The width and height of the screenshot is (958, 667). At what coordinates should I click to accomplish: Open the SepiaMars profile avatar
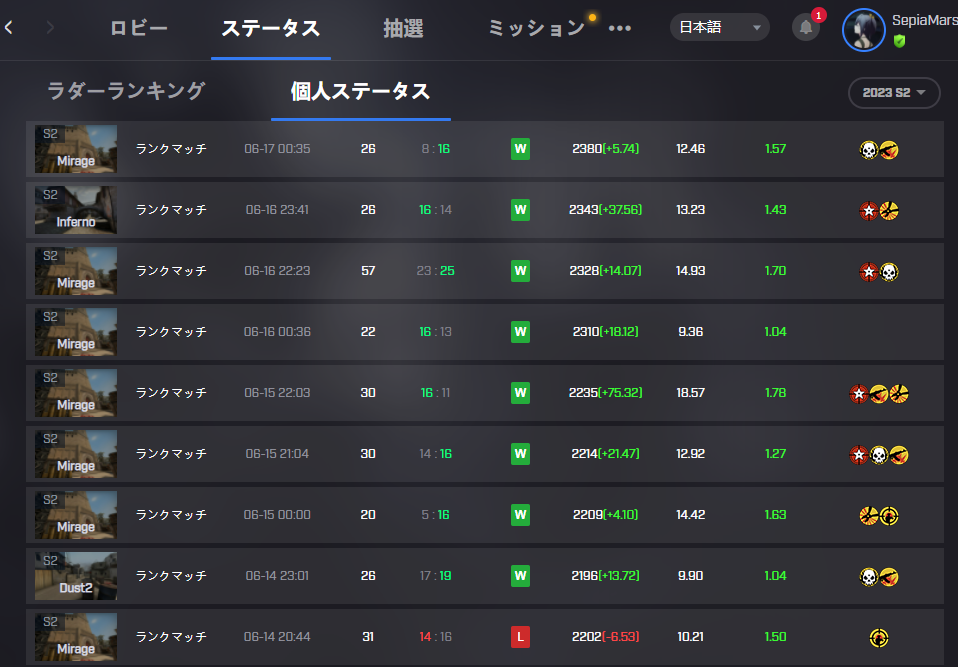click(x=863, y=29)
